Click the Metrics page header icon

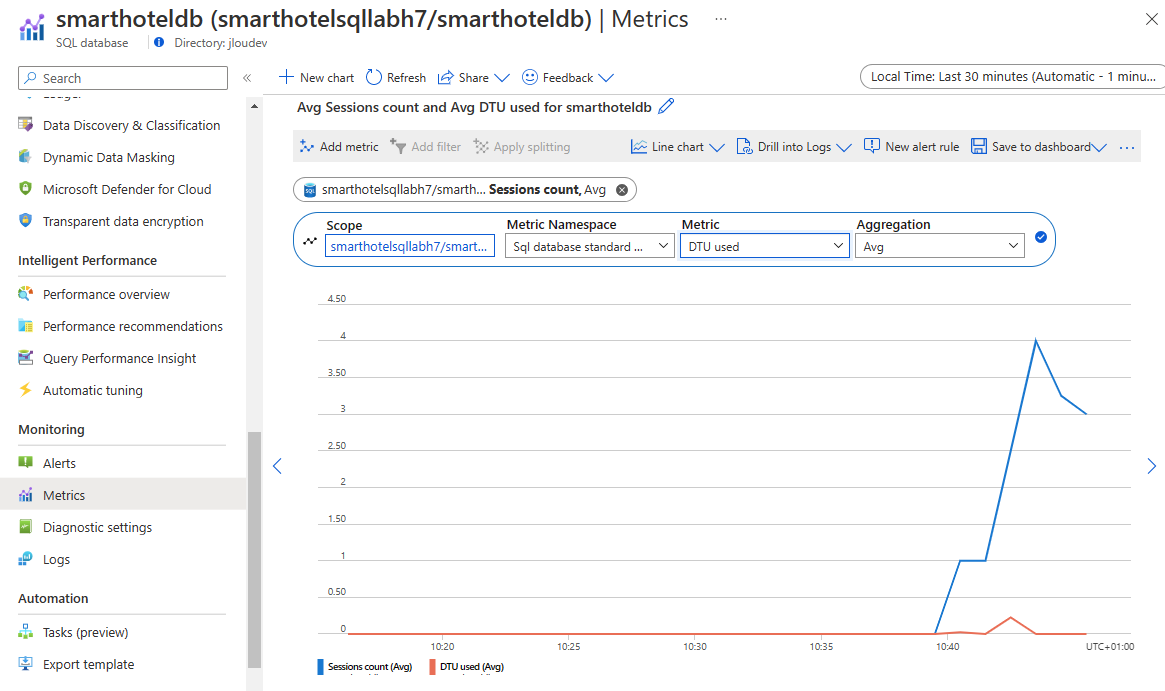click(31, 27)
